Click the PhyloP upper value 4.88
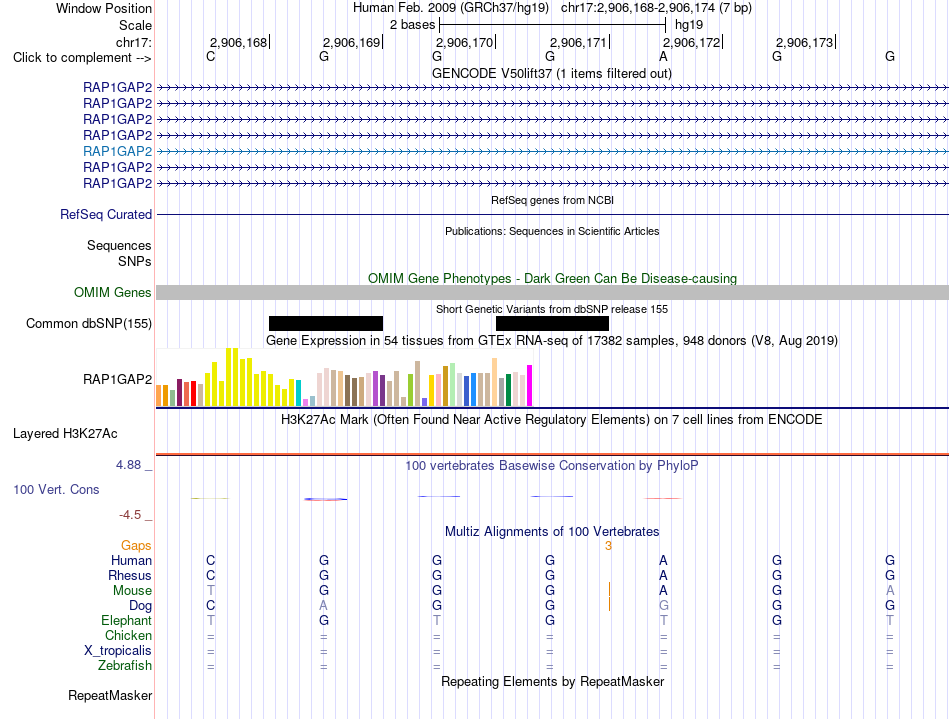 (128, 465)
